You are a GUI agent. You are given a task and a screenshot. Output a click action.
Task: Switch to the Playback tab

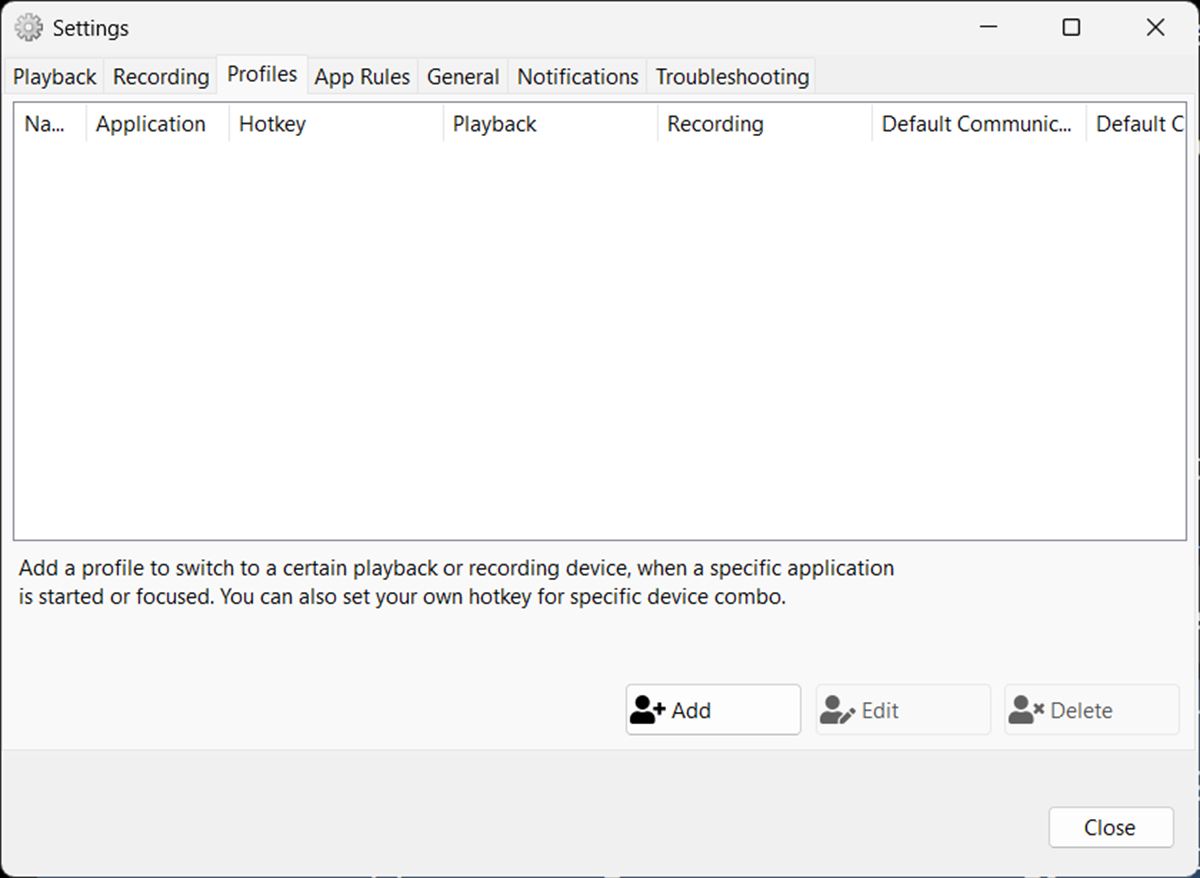click(x=55, y=77)
